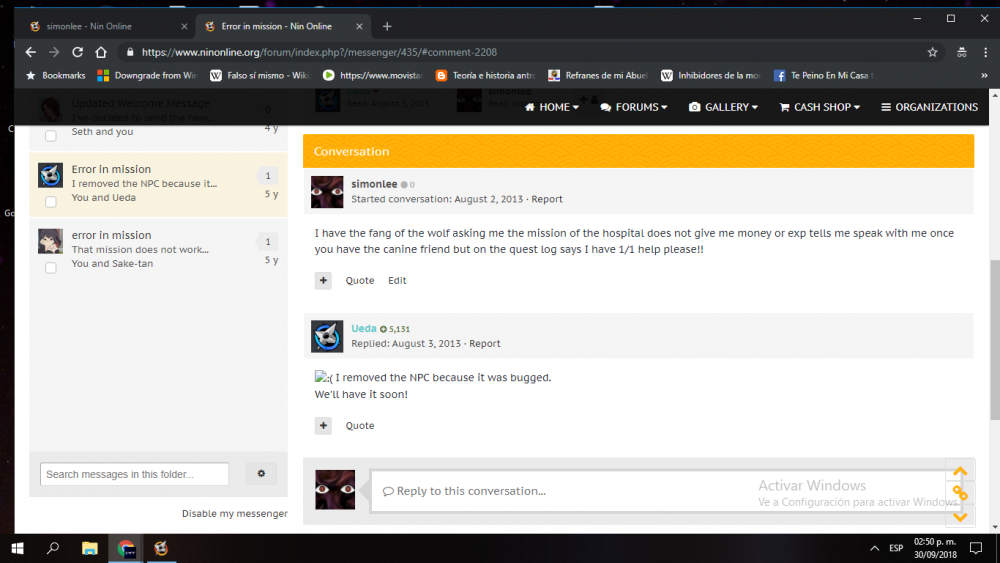
Task: Click the 'Reply to this conversation' field
Action: [x=560, y=491]
